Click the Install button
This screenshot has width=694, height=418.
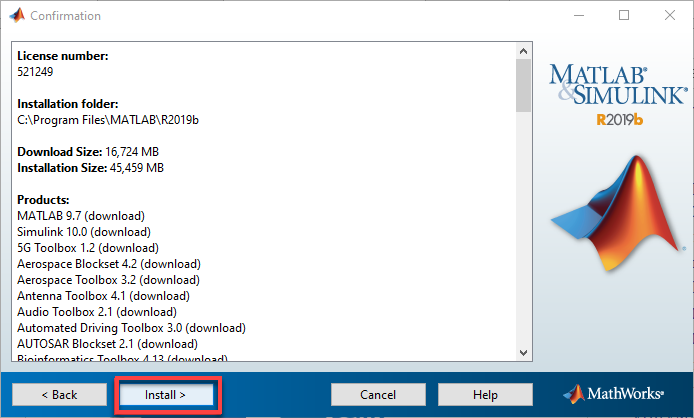(x=166, y=395)
